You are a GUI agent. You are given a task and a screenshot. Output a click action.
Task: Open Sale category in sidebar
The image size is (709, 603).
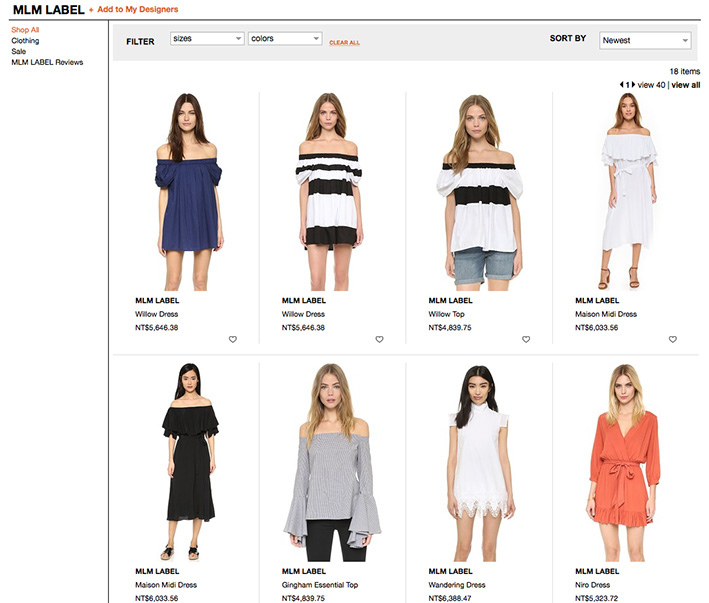click(19, 52)
